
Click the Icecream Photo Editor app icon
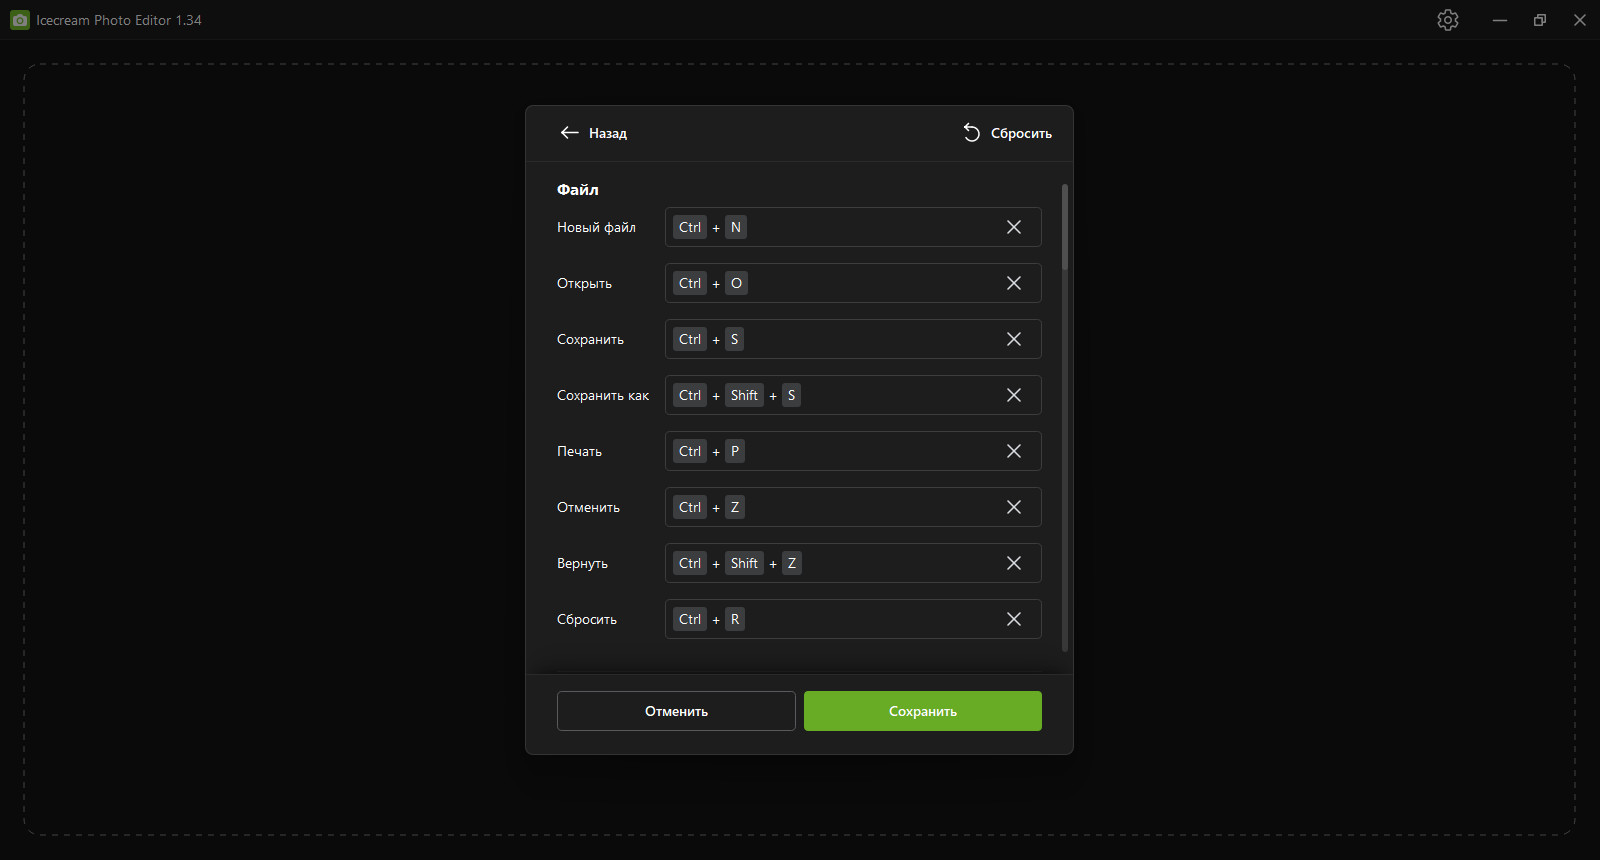click(20, 20)
